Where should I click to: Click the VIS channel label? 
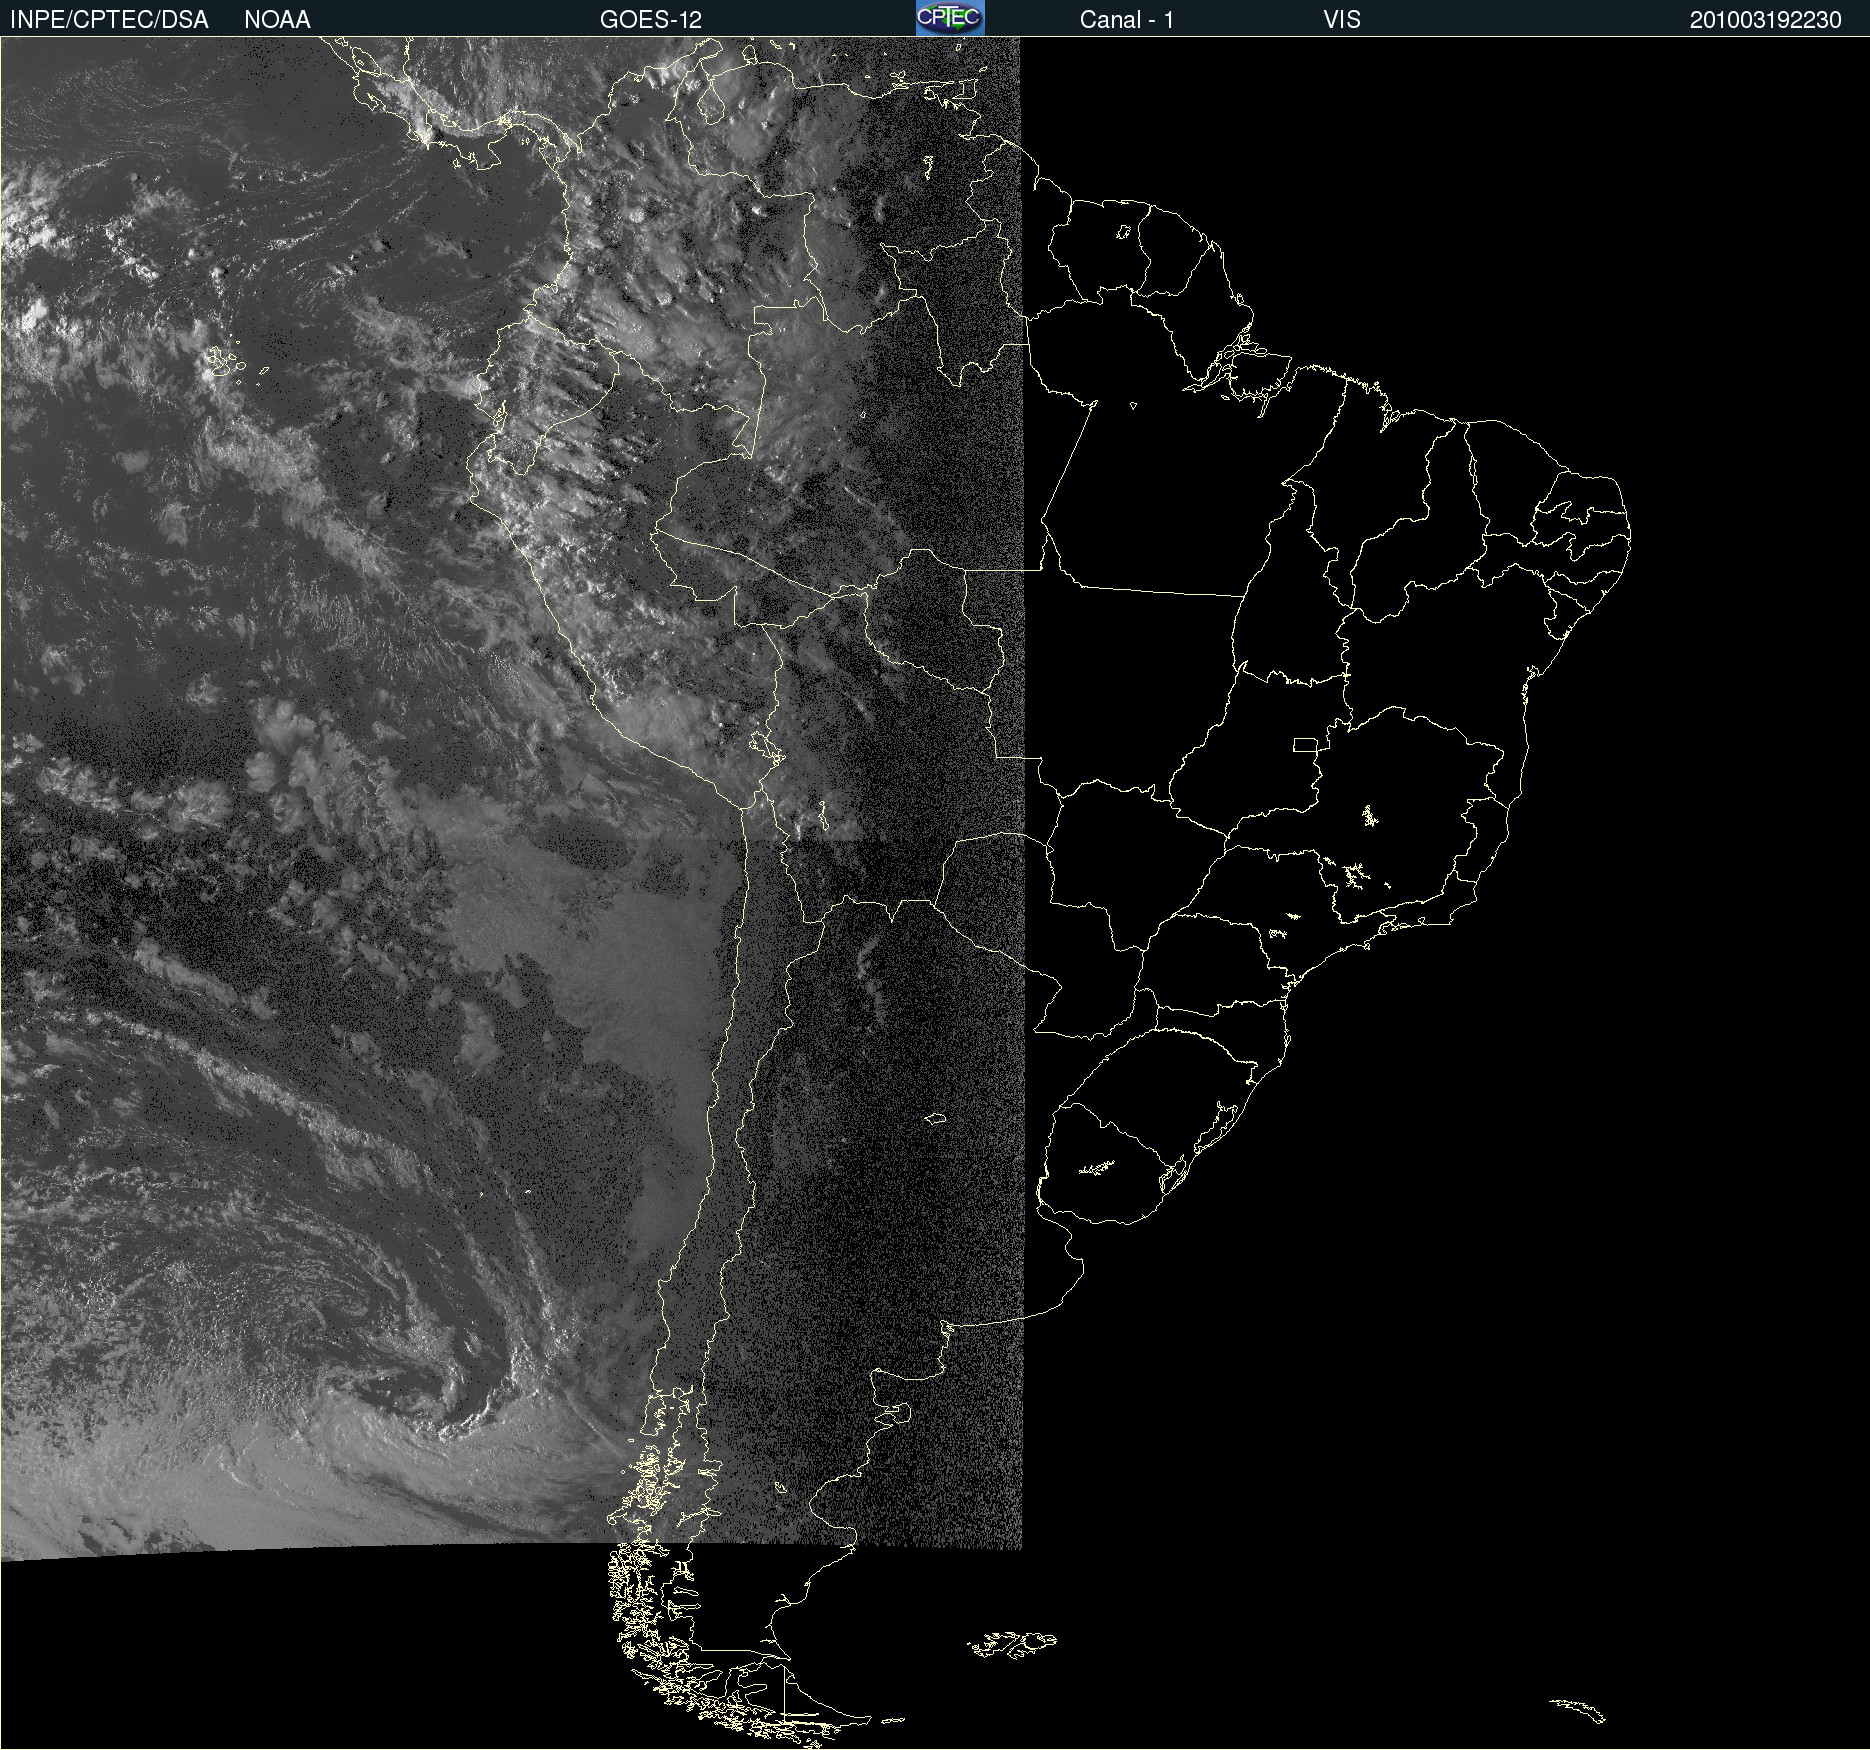1342,20
